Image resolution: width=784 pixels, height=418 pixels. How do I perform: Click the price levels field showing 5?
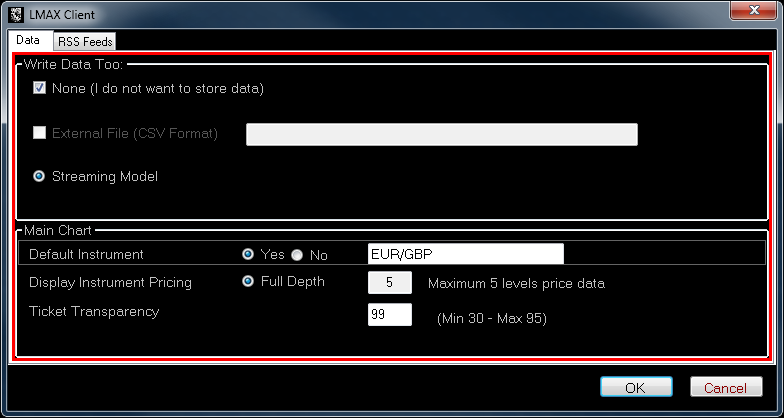click(x=390, y=283)
